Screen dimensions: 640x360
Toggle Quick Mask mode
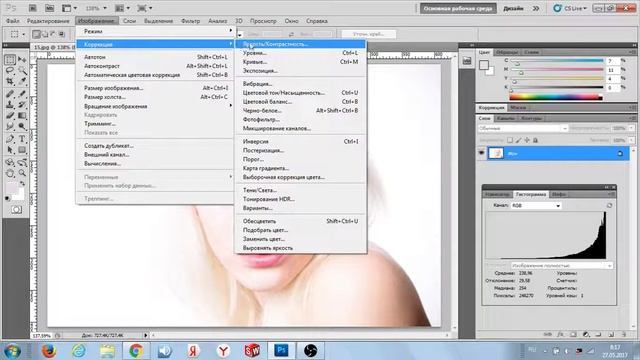[x=16, y=210]
